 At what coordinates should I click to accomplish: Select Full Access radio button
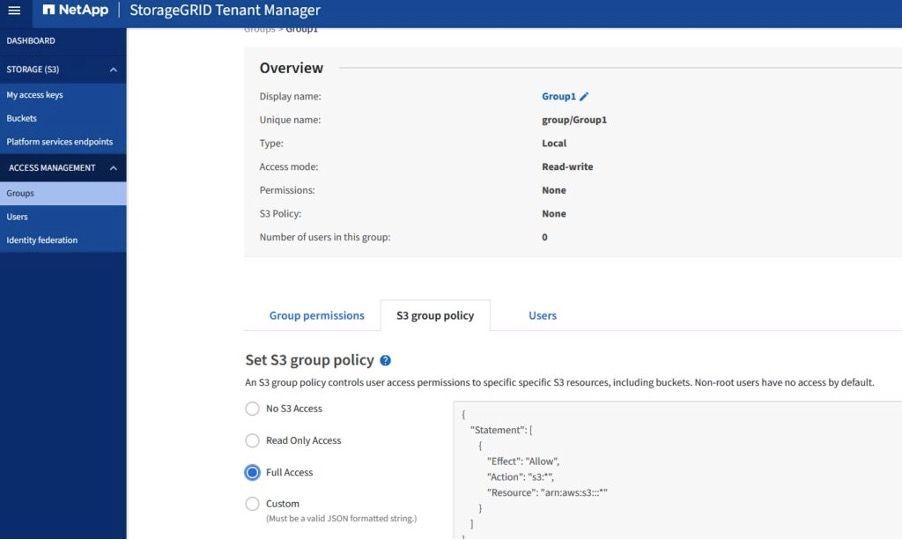[253, 473]
